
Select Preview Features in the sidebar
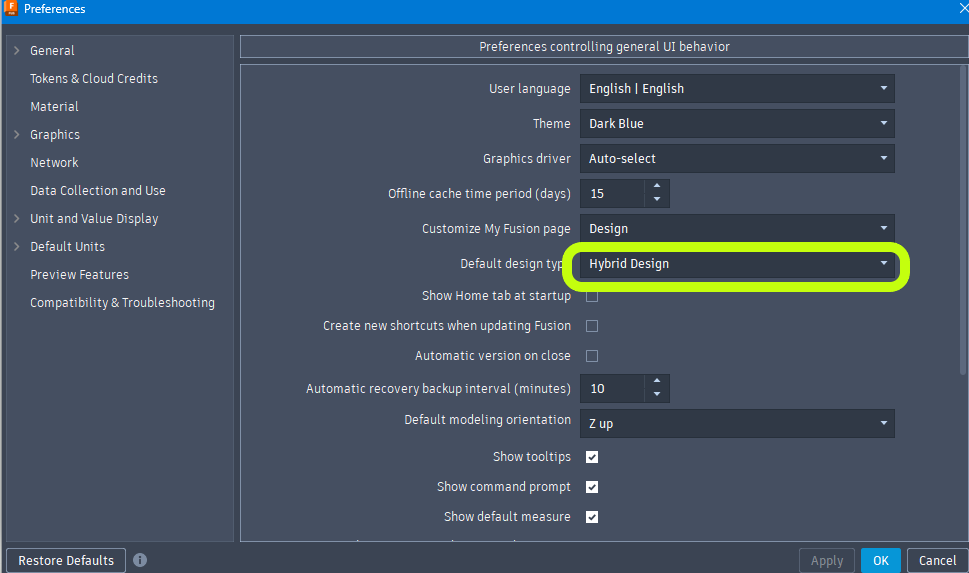click(x=79, y=275)
